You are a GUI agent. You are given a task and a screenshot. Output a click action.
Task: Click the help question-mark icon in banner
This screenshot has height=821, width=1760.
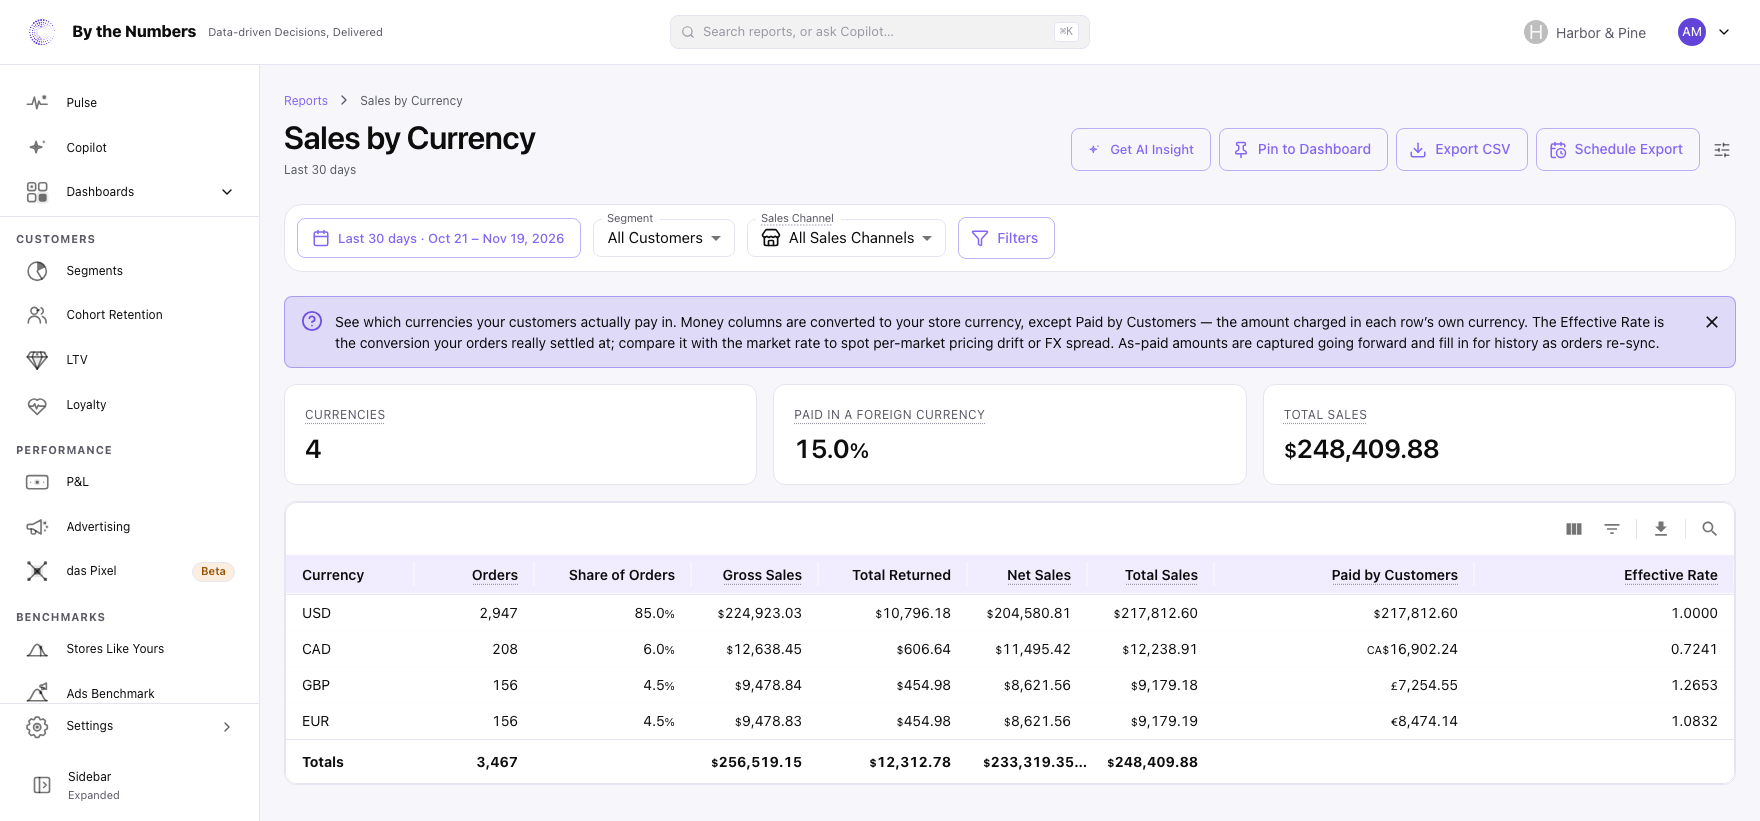click(312, 321)
